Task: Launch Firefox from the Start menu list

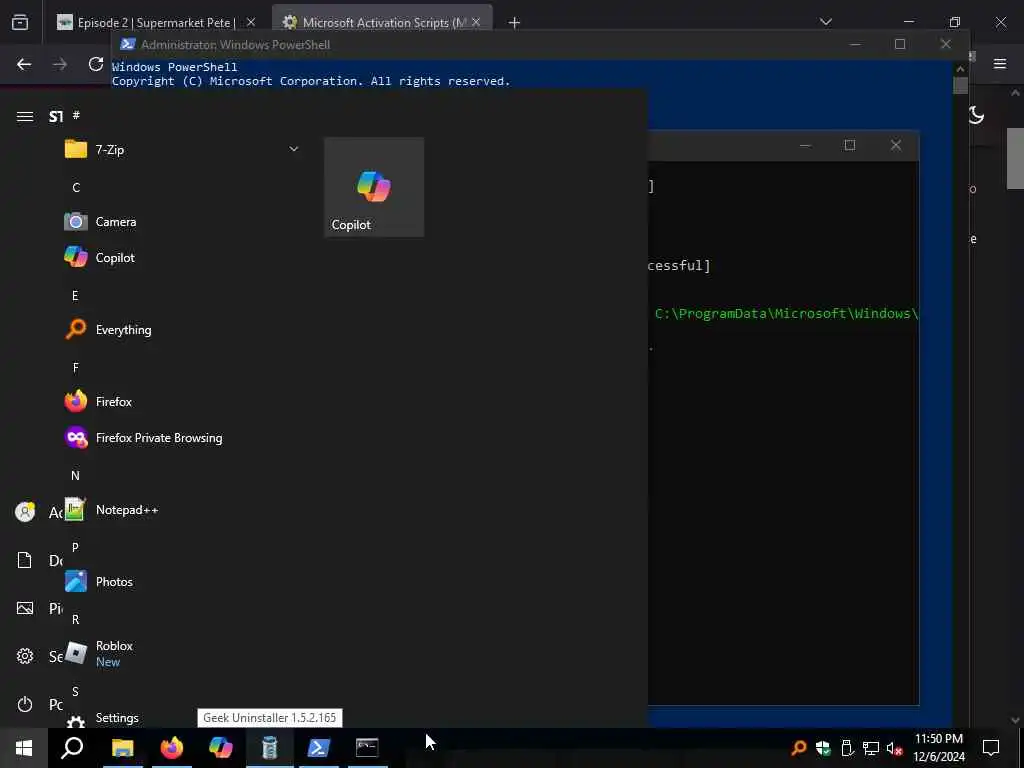Action: point(181,401)
